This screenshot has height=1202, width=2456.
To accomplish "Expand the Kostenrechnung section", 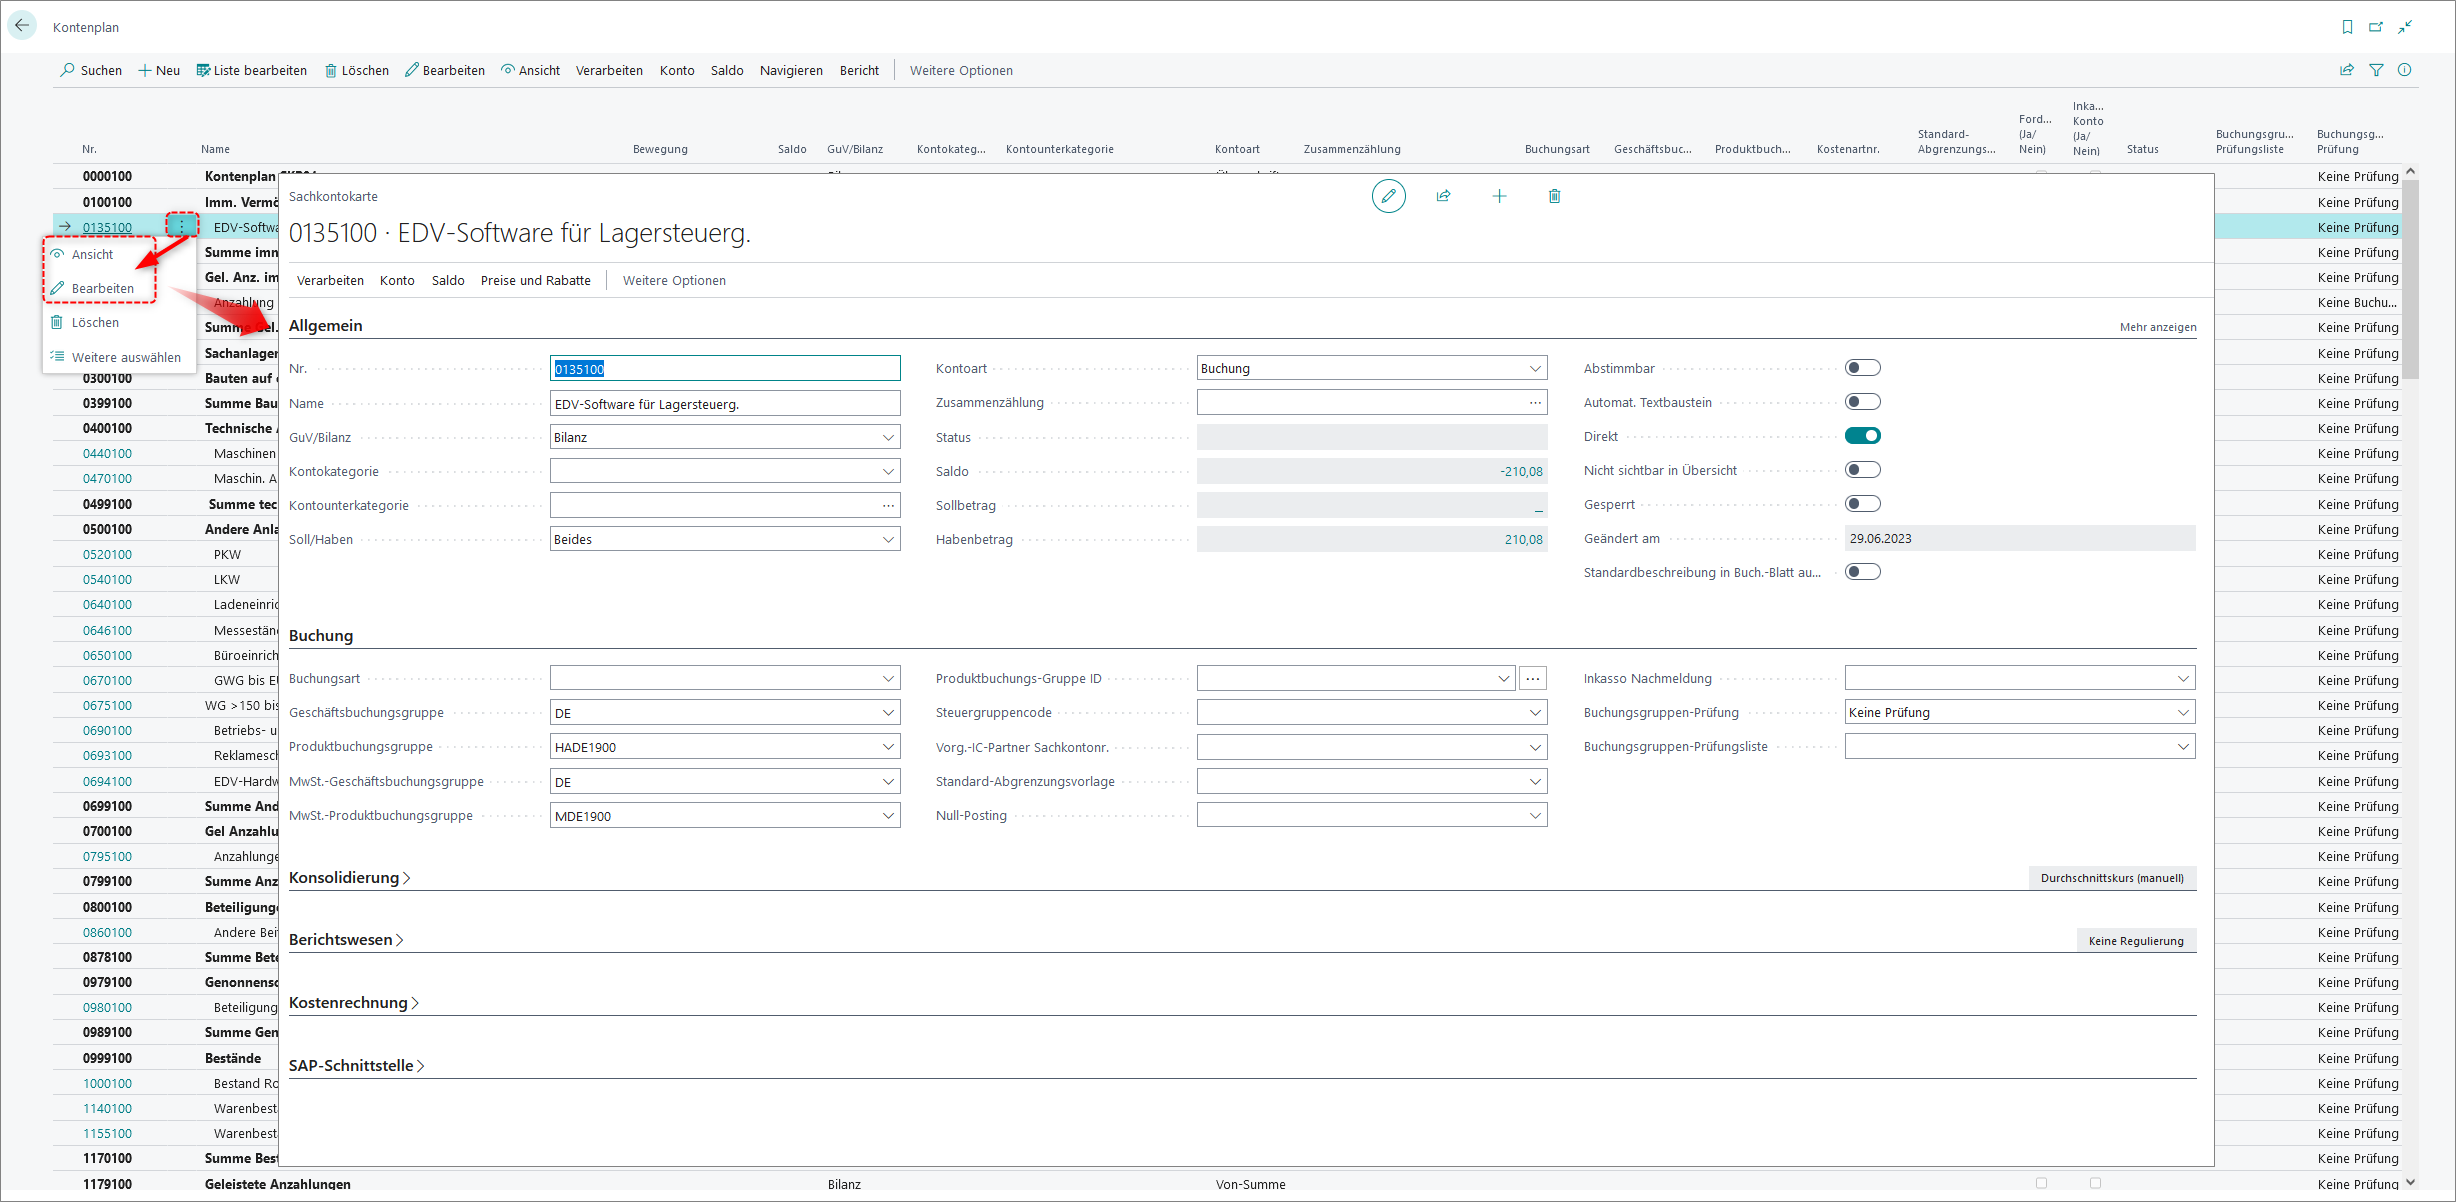I will tap(353, 1003).
